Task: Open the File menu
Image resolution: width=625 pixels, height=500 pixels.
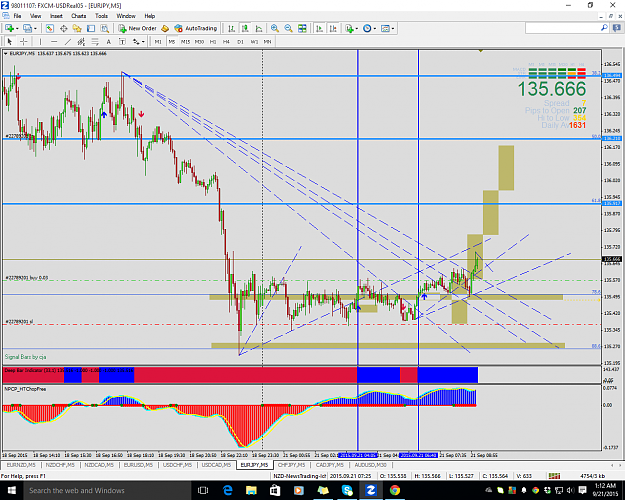Action: pos(17,16)
